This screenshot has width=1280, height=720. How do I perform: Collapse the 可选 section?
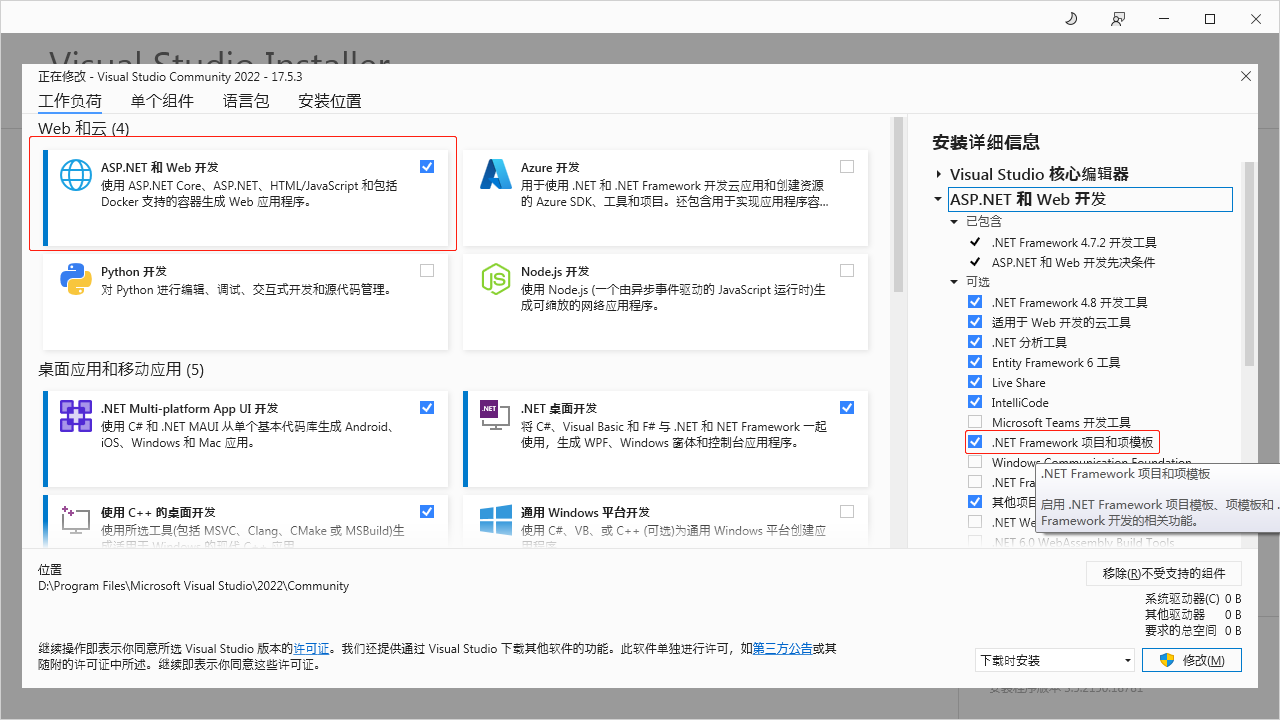(955, 282)
